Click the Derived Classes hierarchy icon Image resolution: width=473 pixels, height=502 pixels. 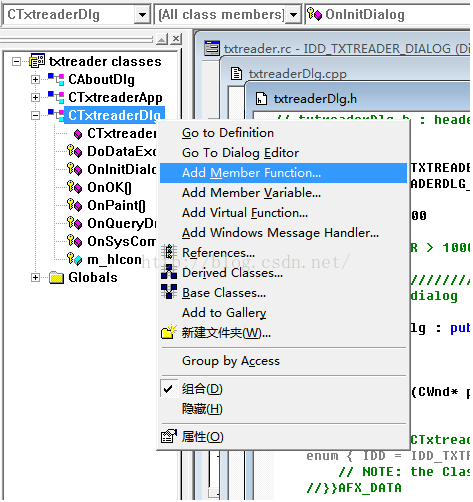[x=169, y=272]
